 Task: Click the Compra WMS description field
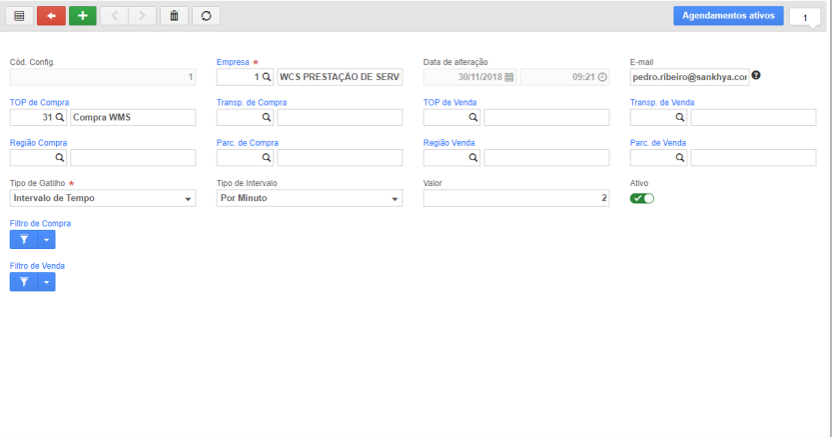click(x=133, y=117)
